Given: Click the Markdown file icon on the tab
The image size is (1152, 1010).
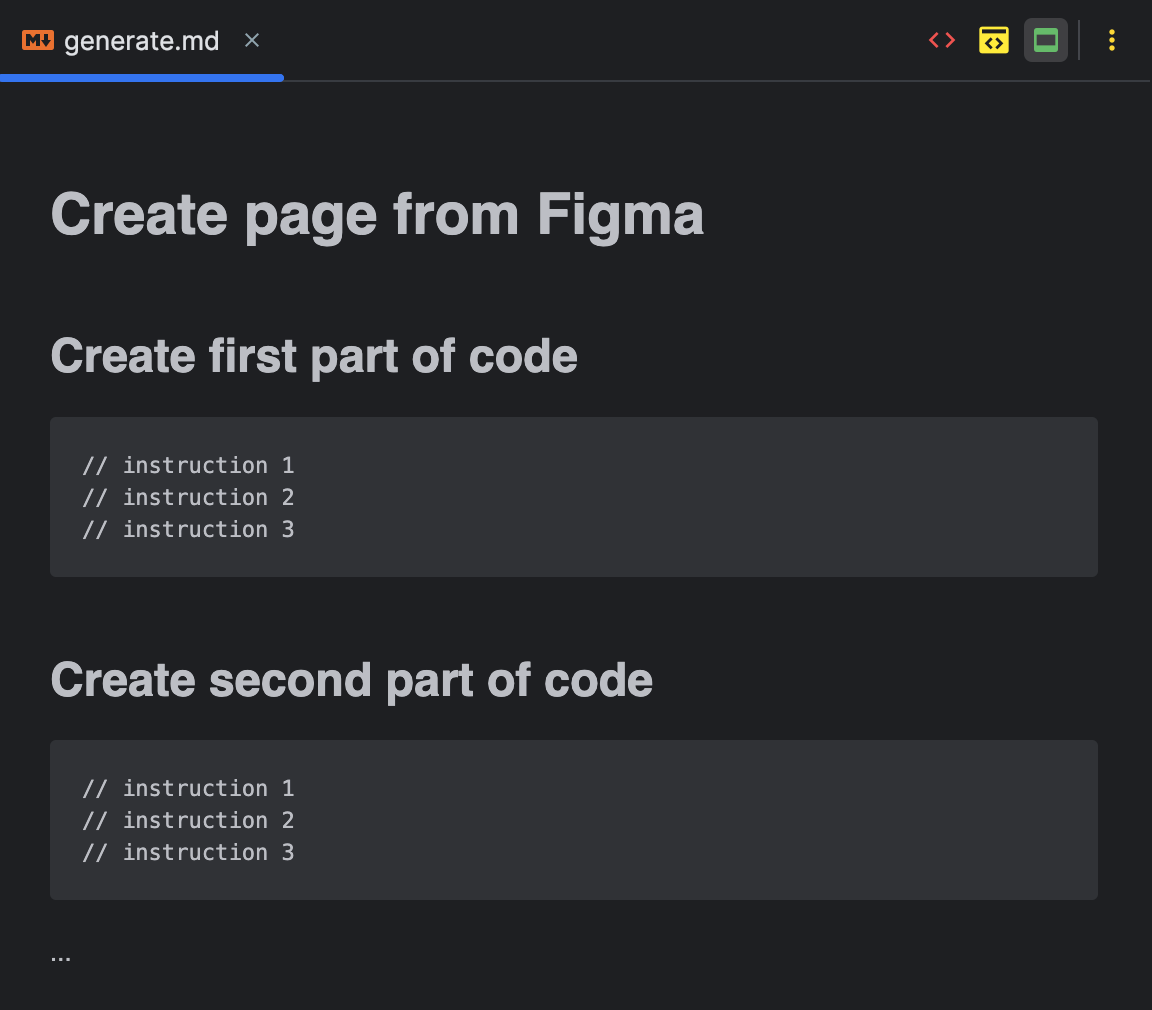Looking at the screenshot, I should point(36,40).
